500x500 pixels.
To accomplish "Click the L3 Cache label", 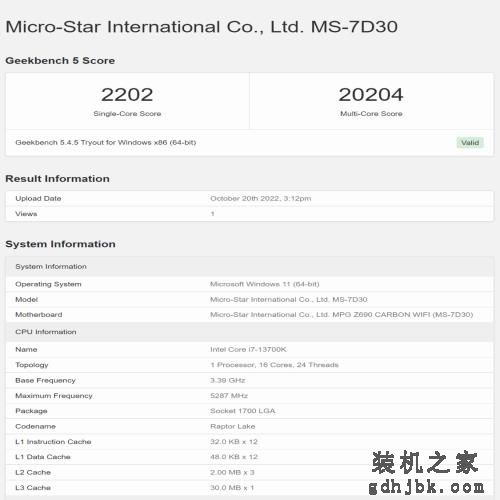I will (x=33, y=488).
